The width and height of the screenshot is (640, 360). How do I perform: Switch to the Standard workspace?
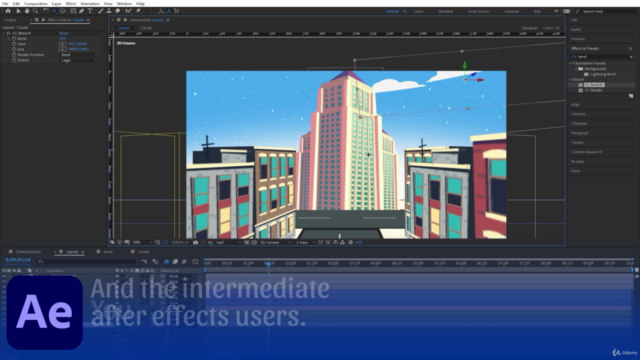click(445, 11)
